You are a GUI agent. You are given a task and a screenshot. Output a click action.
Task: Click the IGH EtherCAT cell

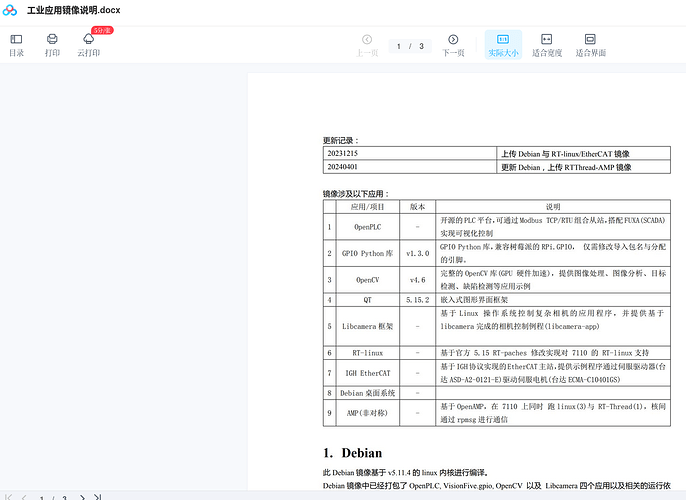pos(368,373)
